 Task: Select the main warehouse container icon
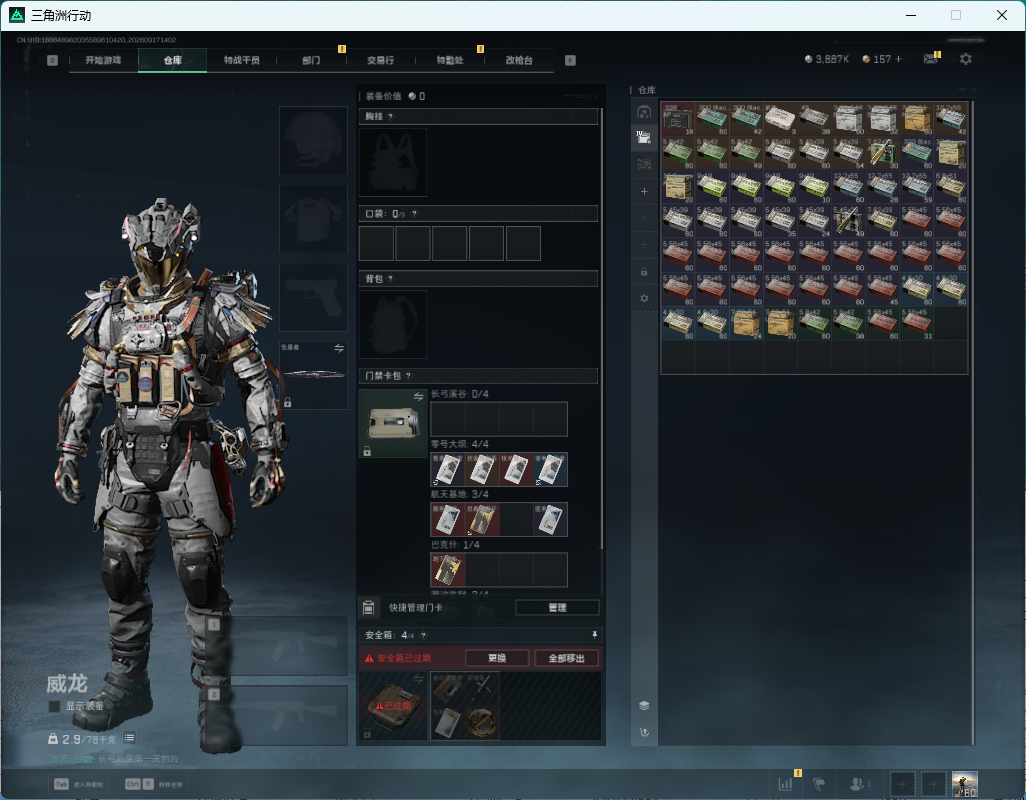(x=644, y=113)
